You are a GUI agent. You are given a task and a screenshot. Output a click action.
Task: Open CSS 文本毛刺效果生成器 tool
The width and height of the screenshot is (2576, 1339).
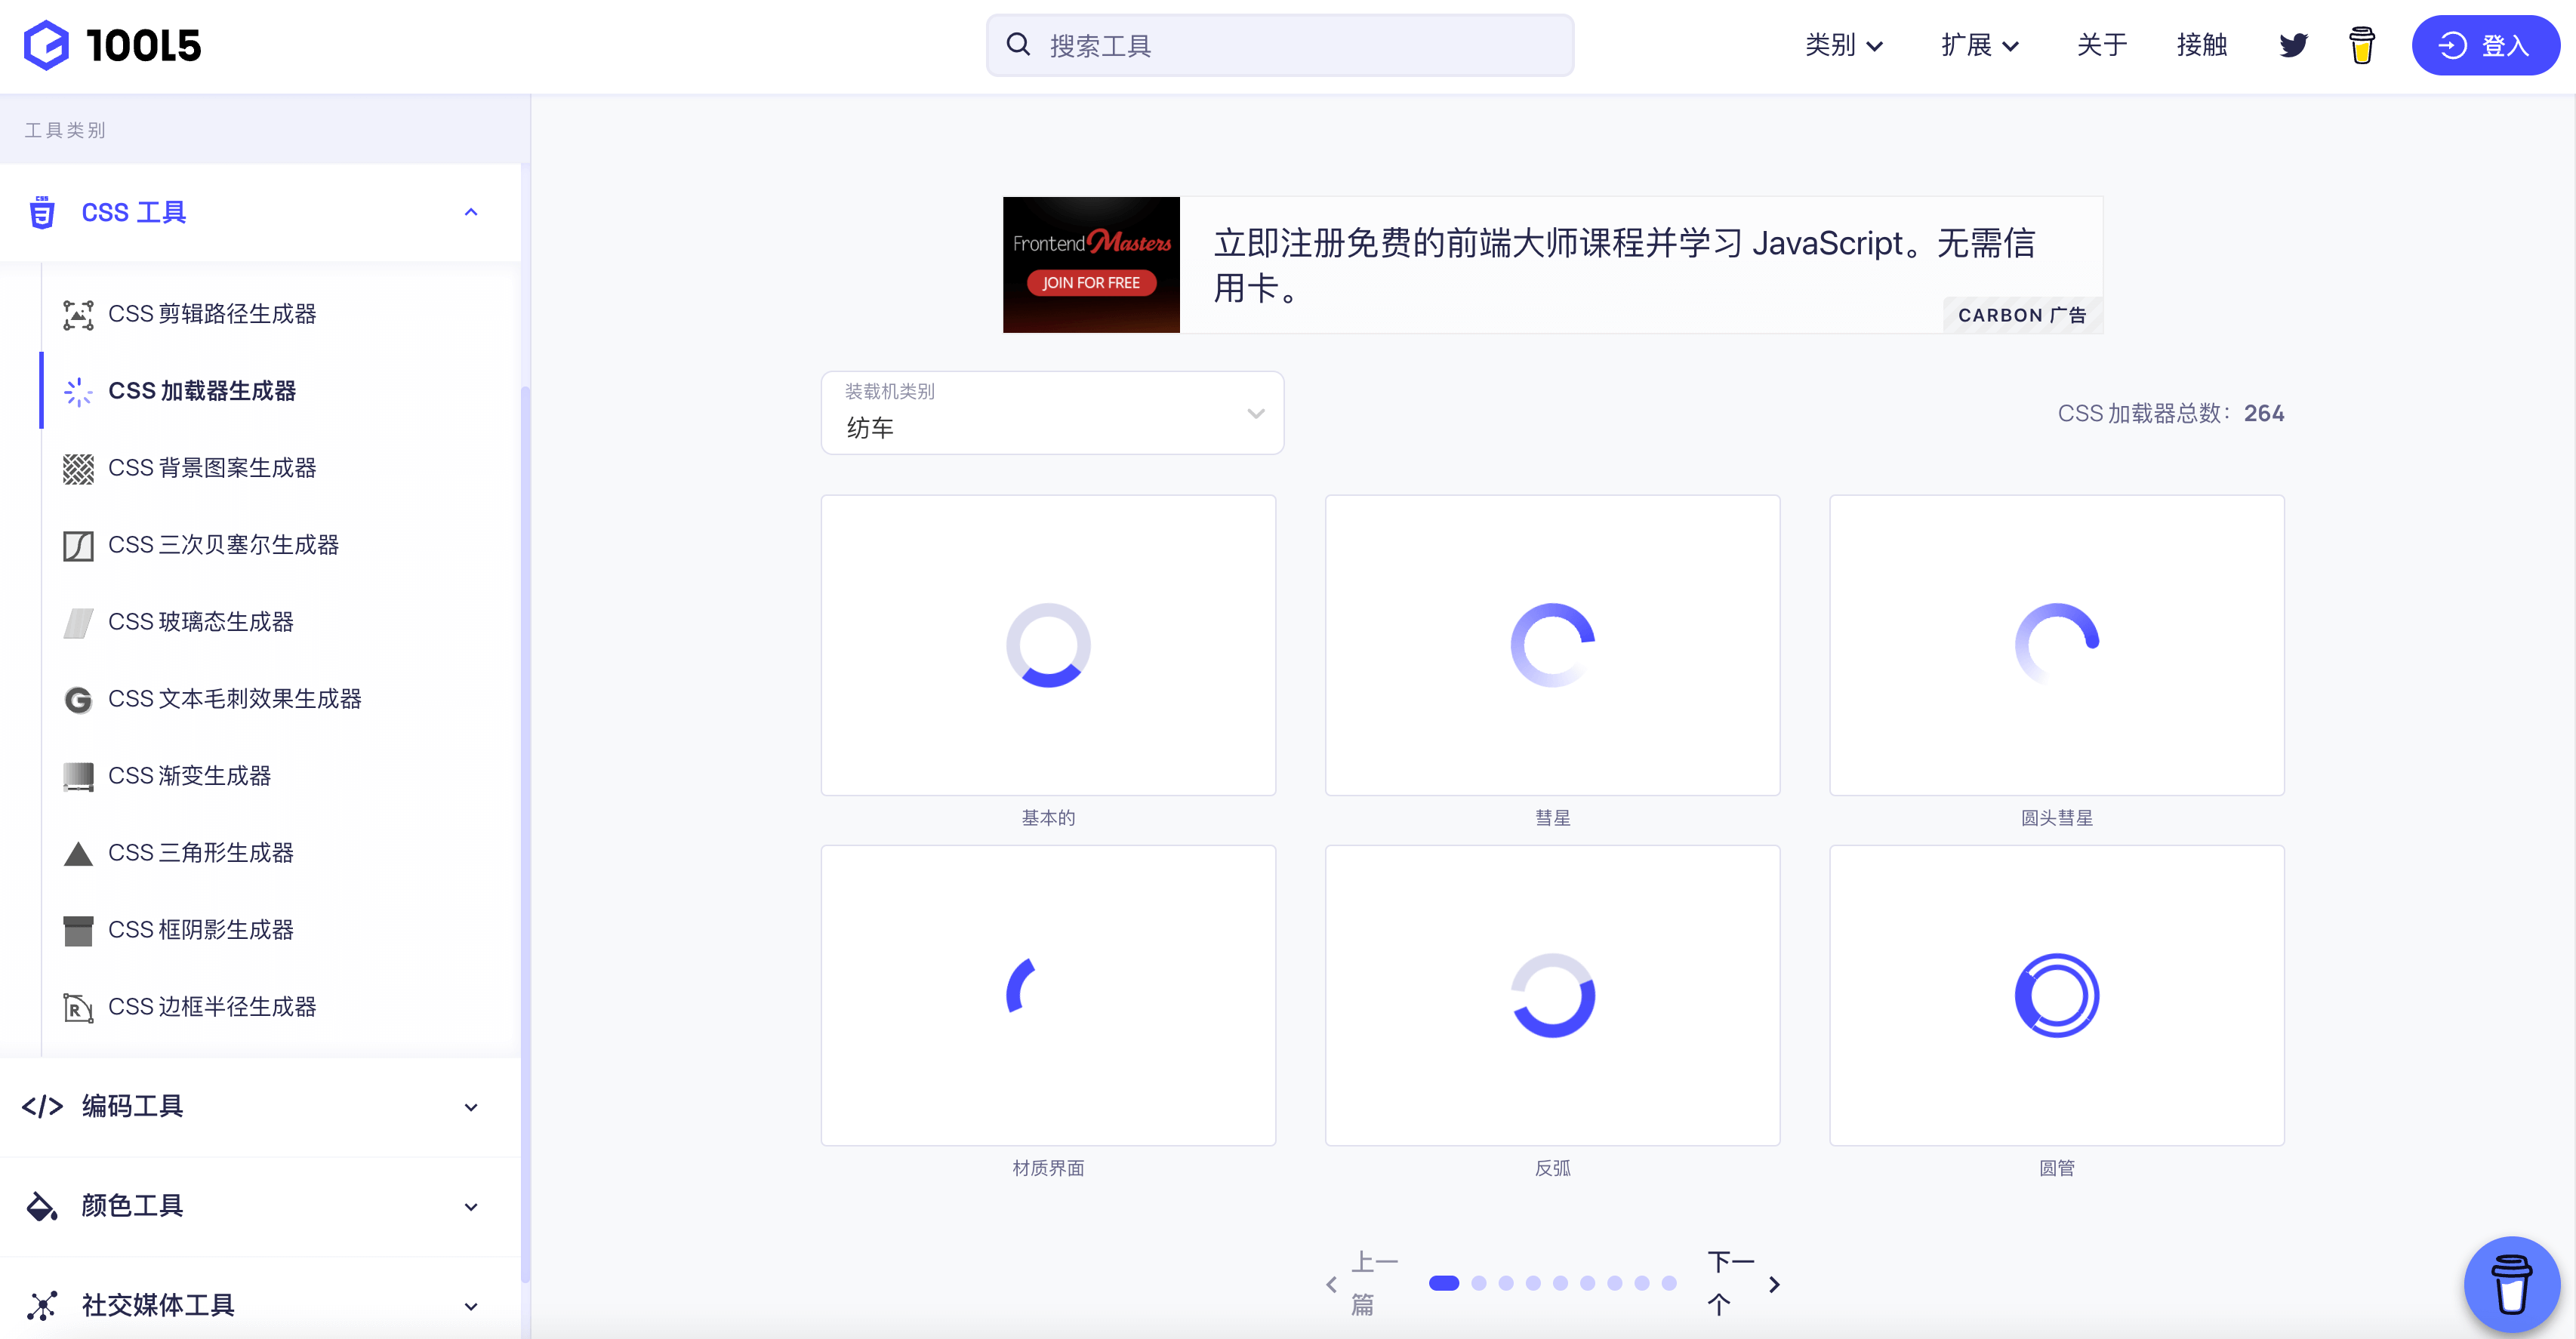coord(234,699)
